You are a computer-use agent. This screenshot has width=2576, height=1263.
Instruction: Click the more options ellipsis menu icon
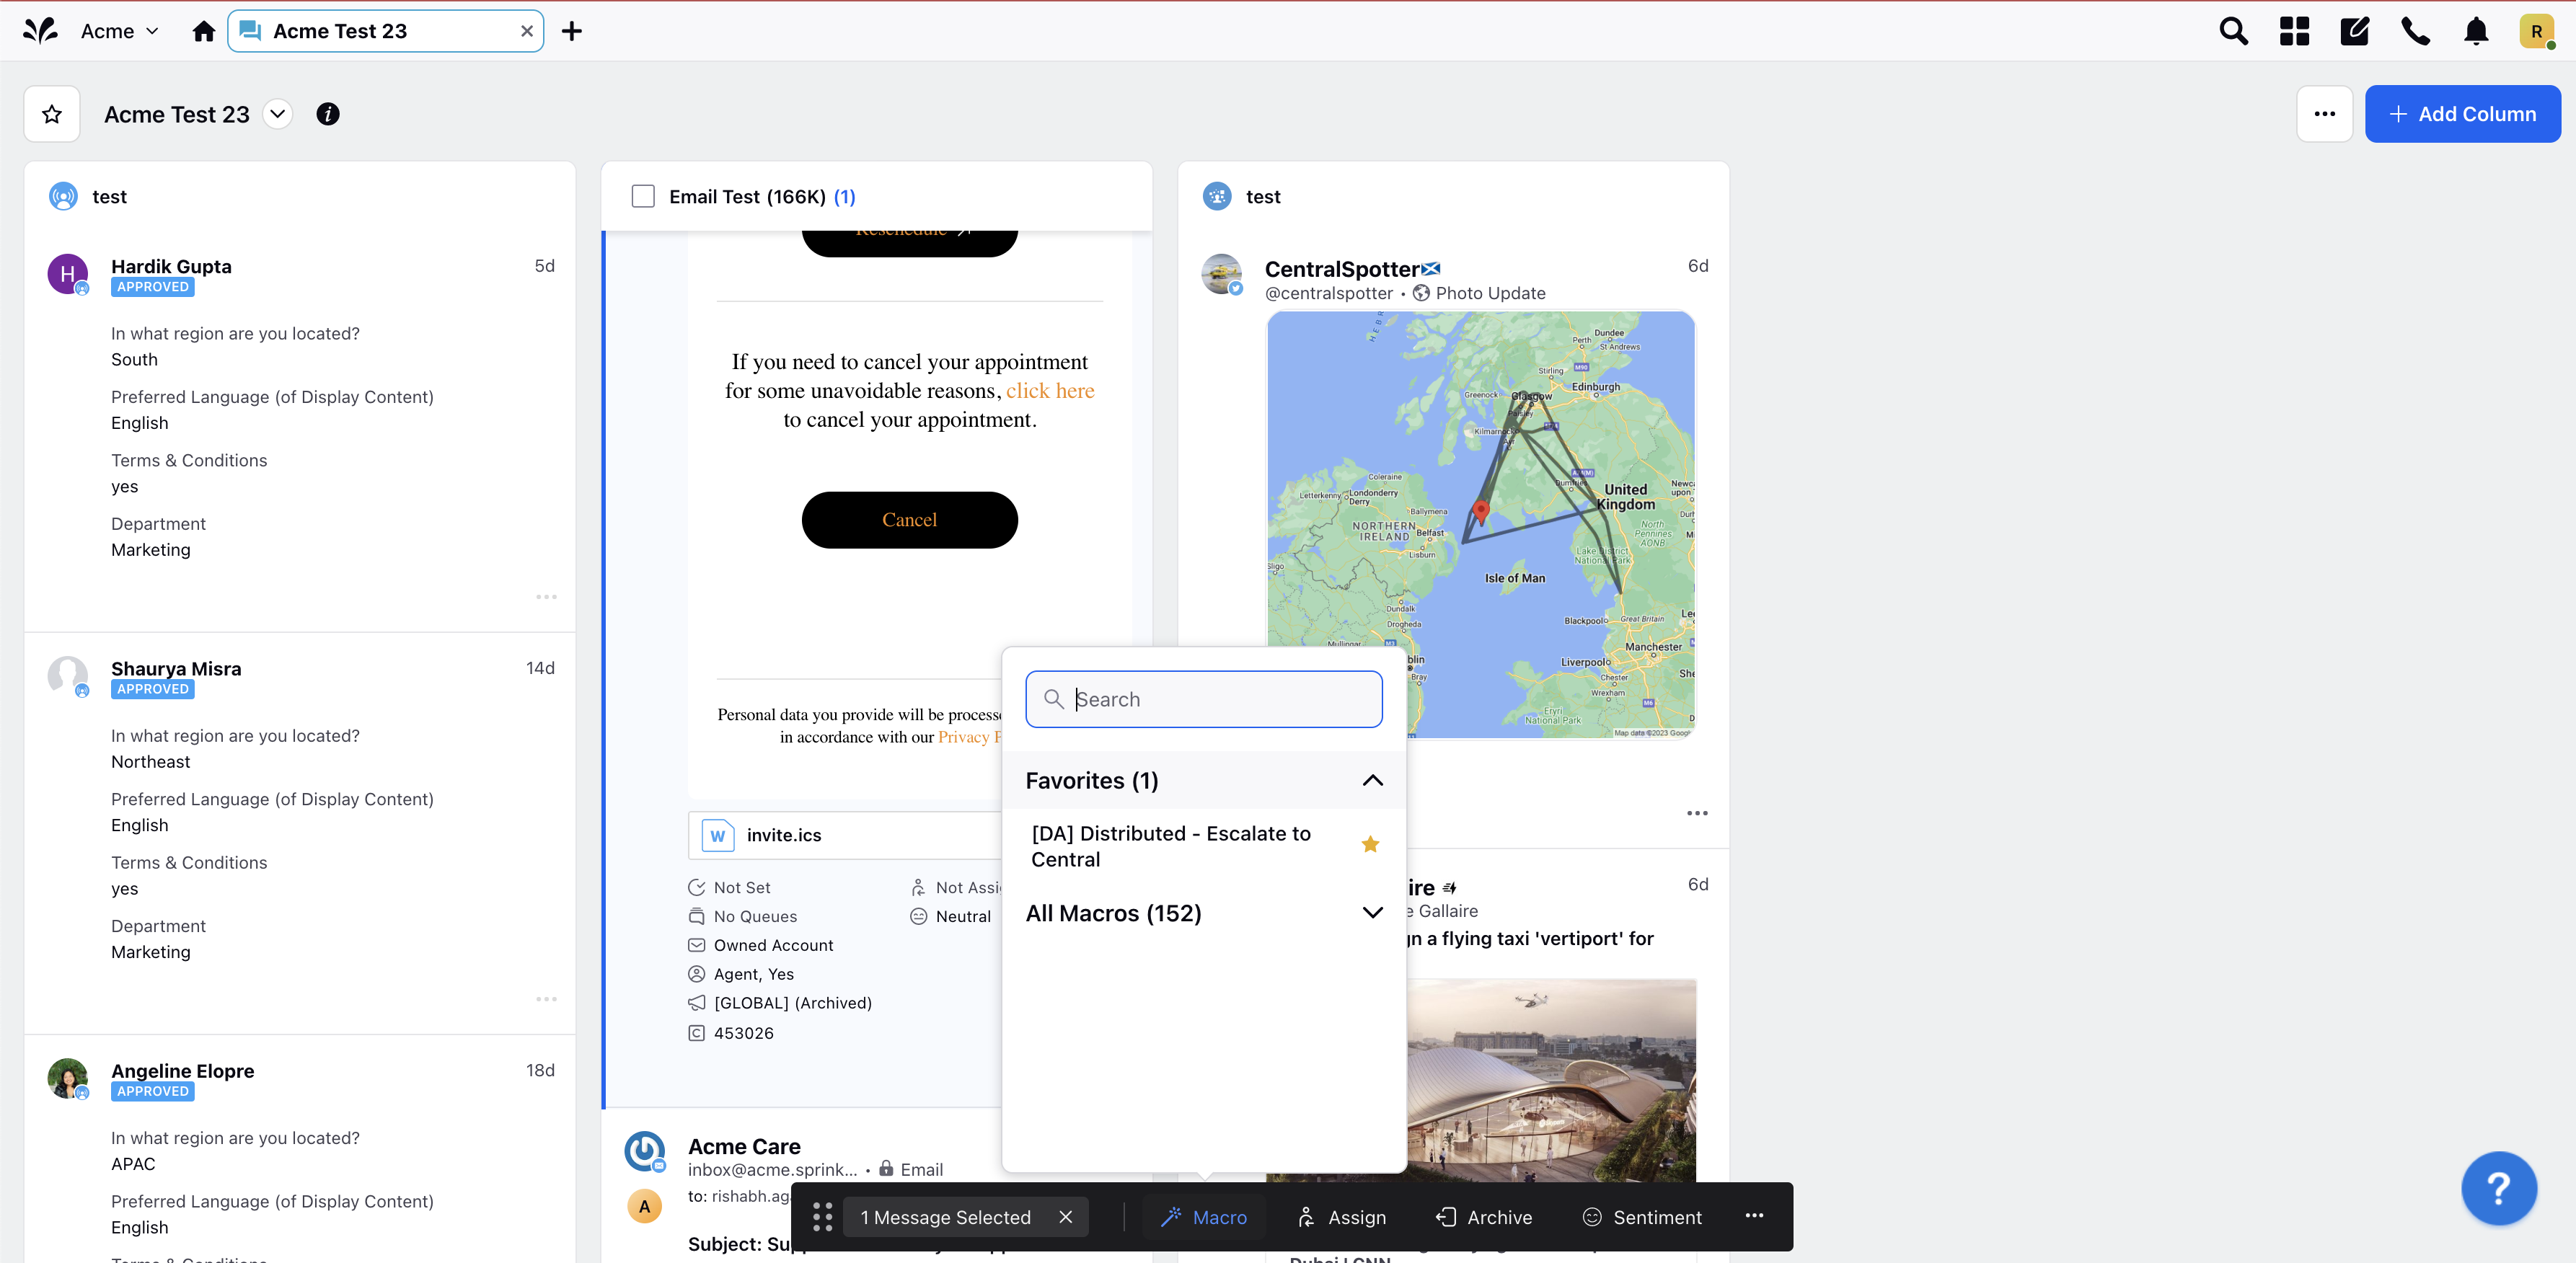1755,1215
